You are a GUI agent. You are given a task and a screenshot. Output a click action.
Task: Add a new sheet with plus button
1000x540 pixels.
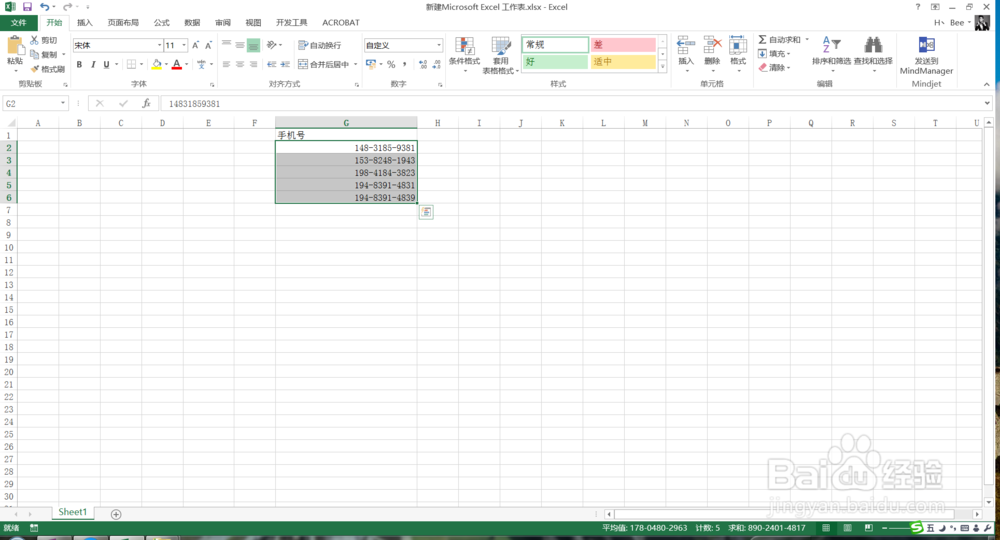pyautogui.click(x=116, y=514)
